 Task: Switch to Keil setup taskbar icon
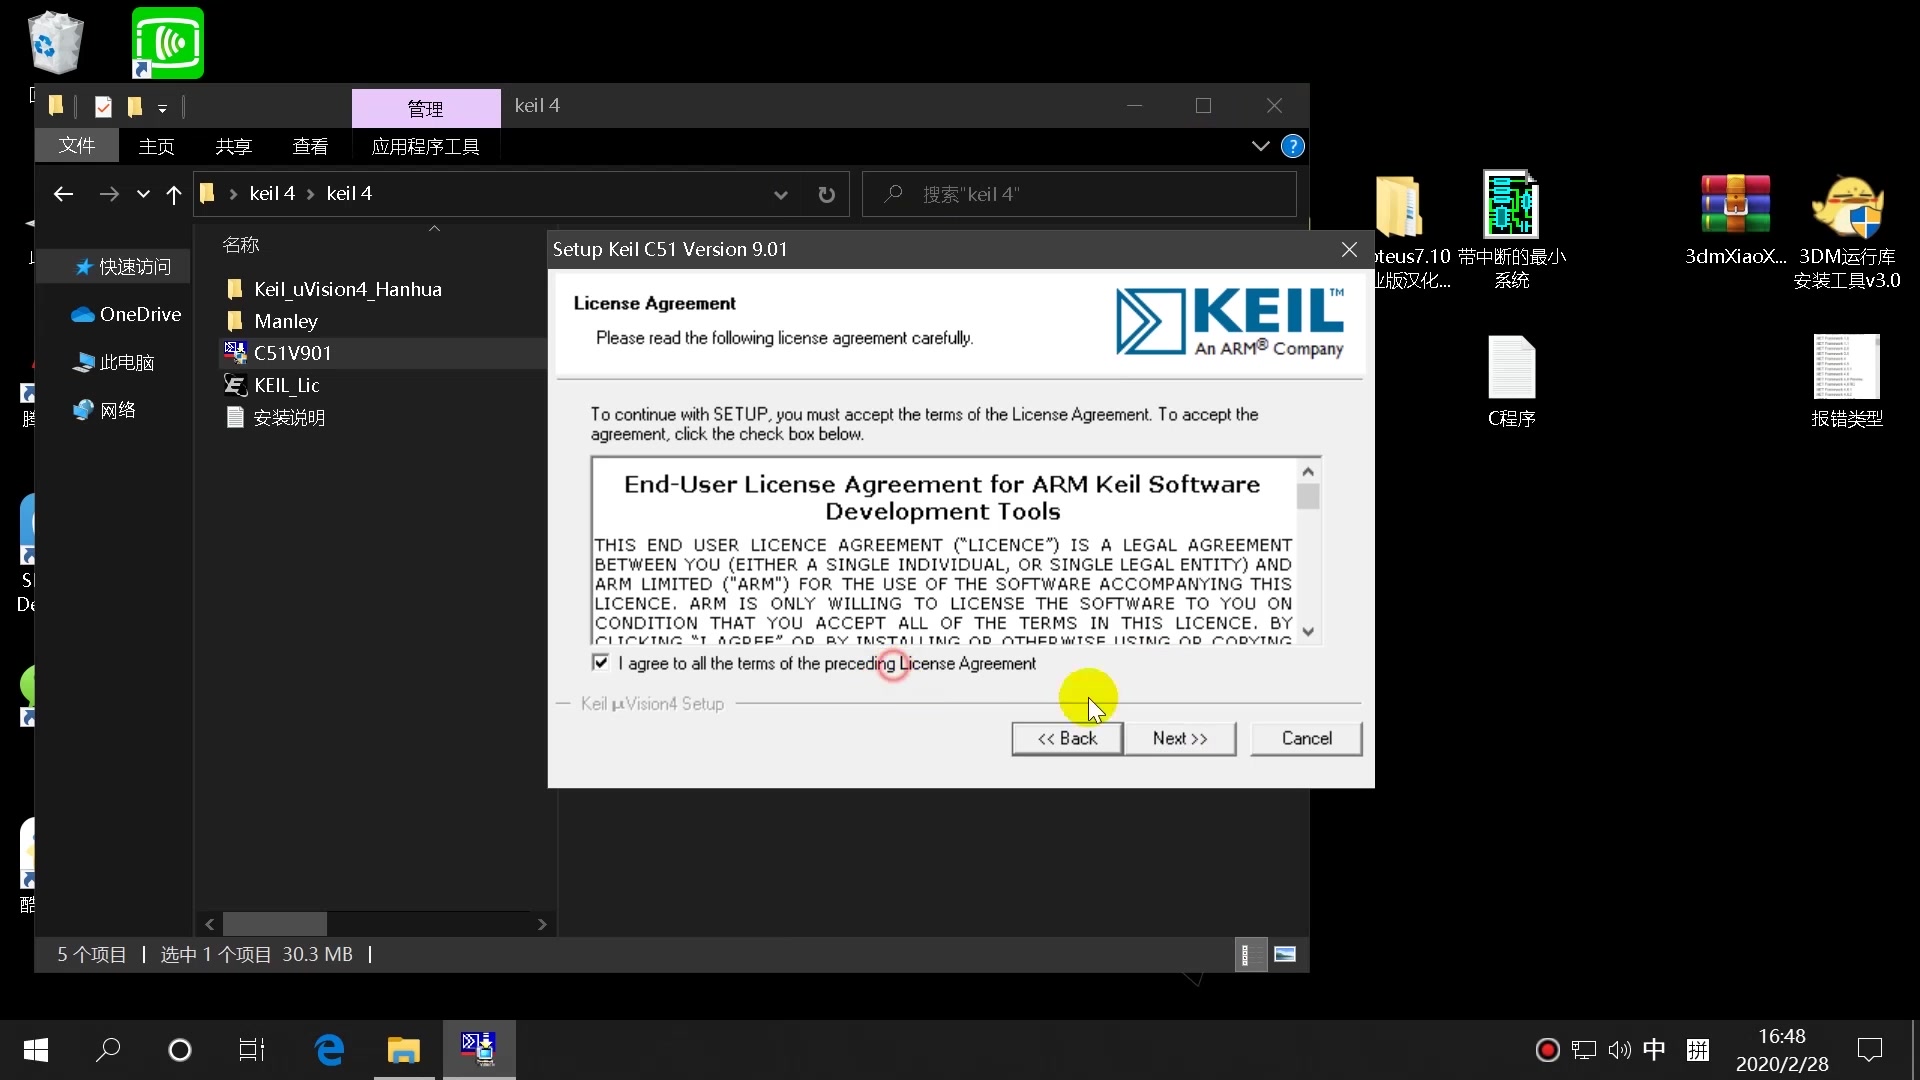478,1050
